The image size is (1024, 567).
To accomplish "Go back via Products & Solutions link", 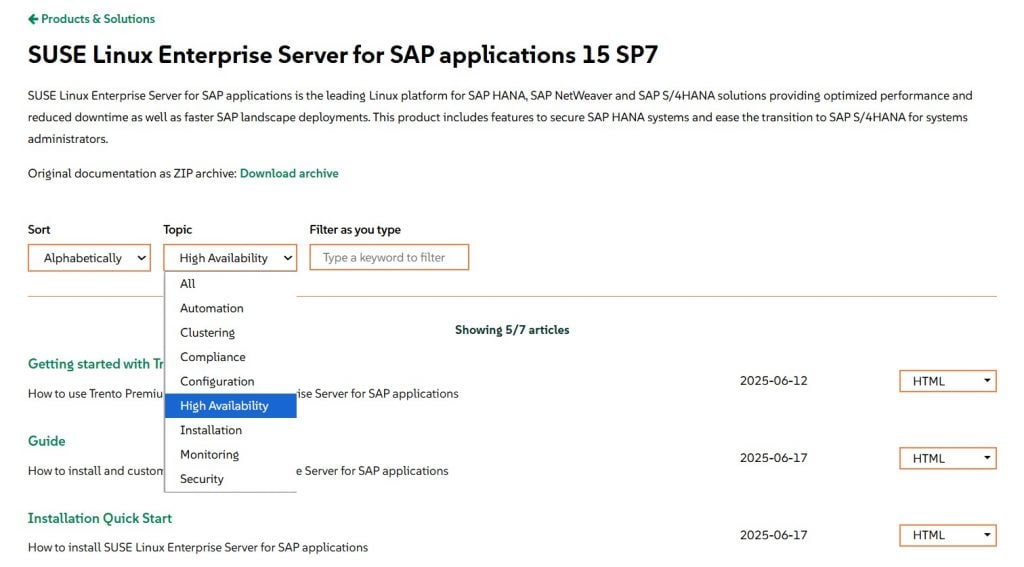I will [91, 19].
